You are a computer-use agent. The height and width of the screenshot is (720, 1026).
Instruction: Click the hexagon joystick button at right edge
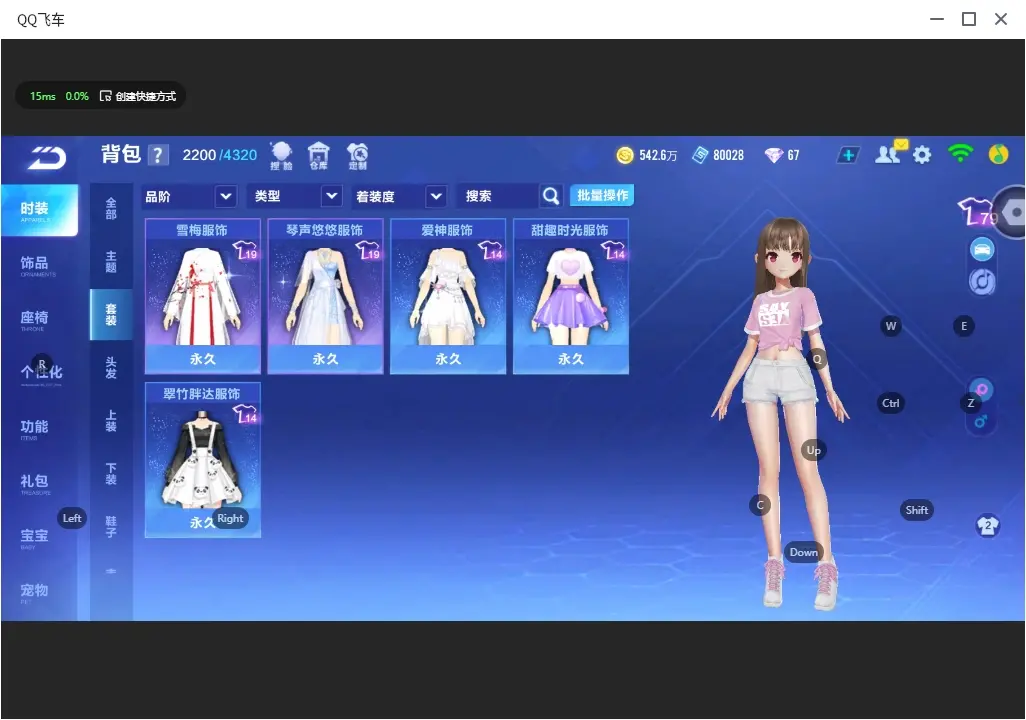pos(1011,213)
